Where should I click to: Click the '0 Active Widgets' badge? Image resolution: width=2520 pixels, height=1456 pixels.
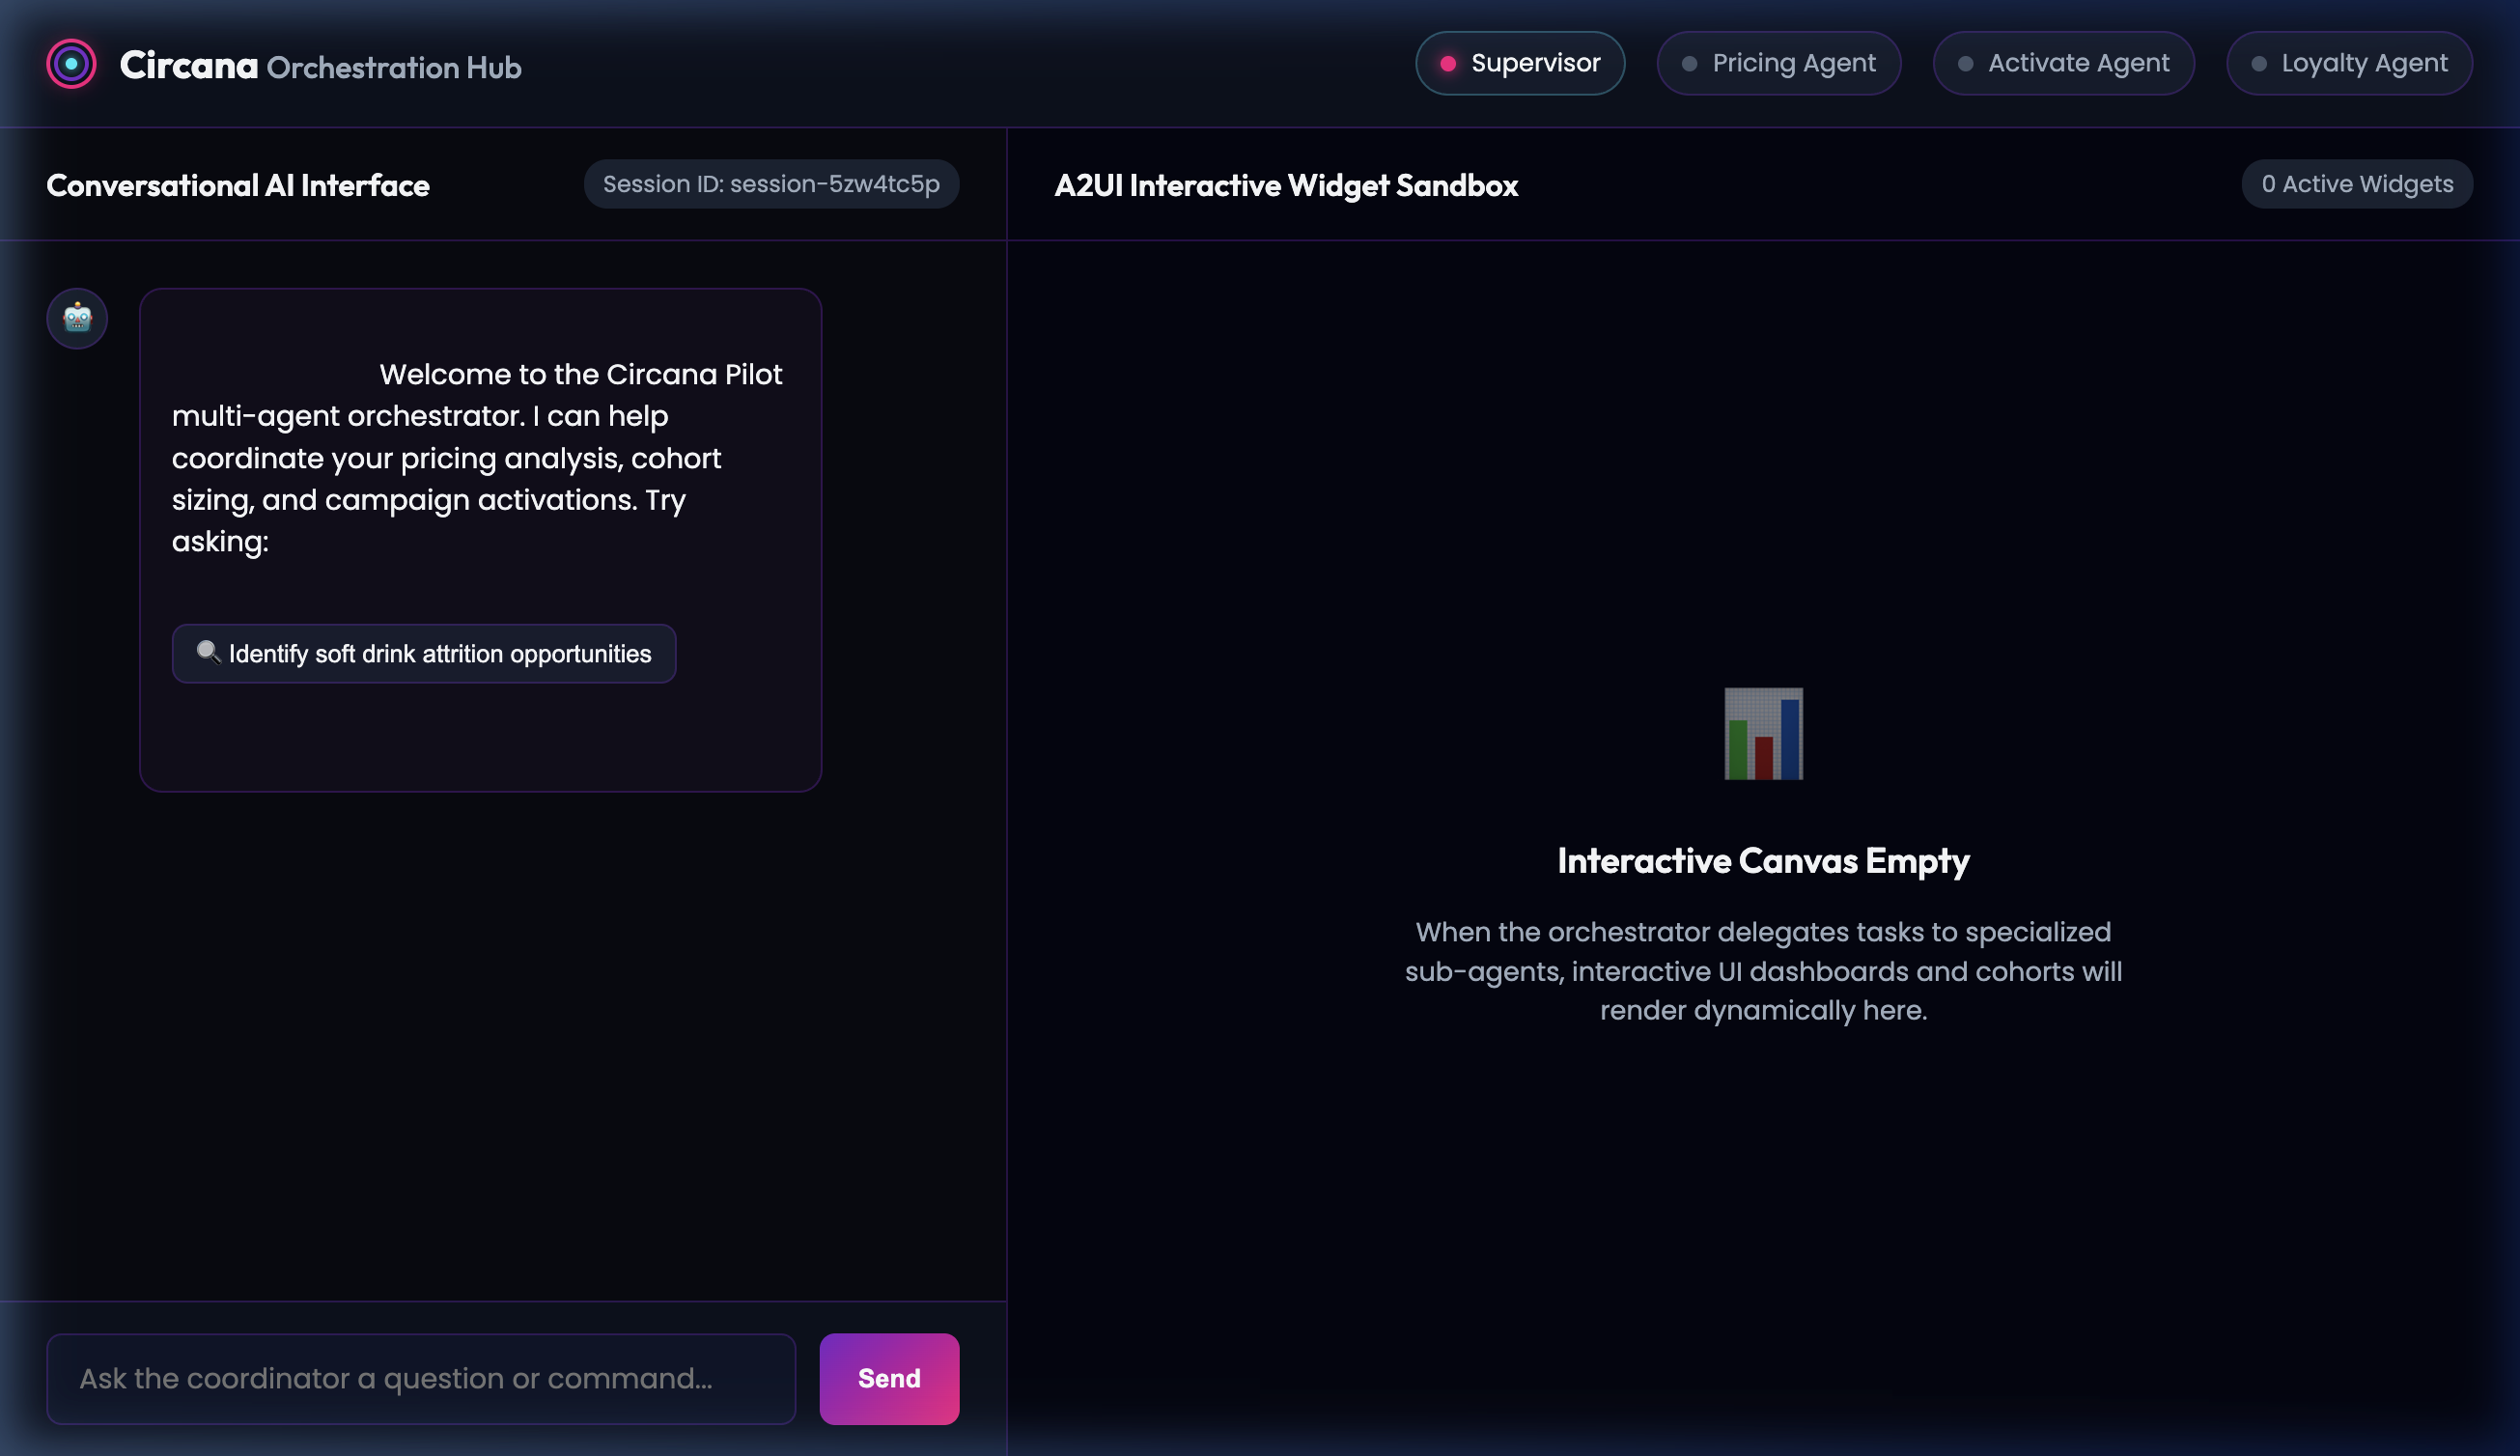(2357, 184)
